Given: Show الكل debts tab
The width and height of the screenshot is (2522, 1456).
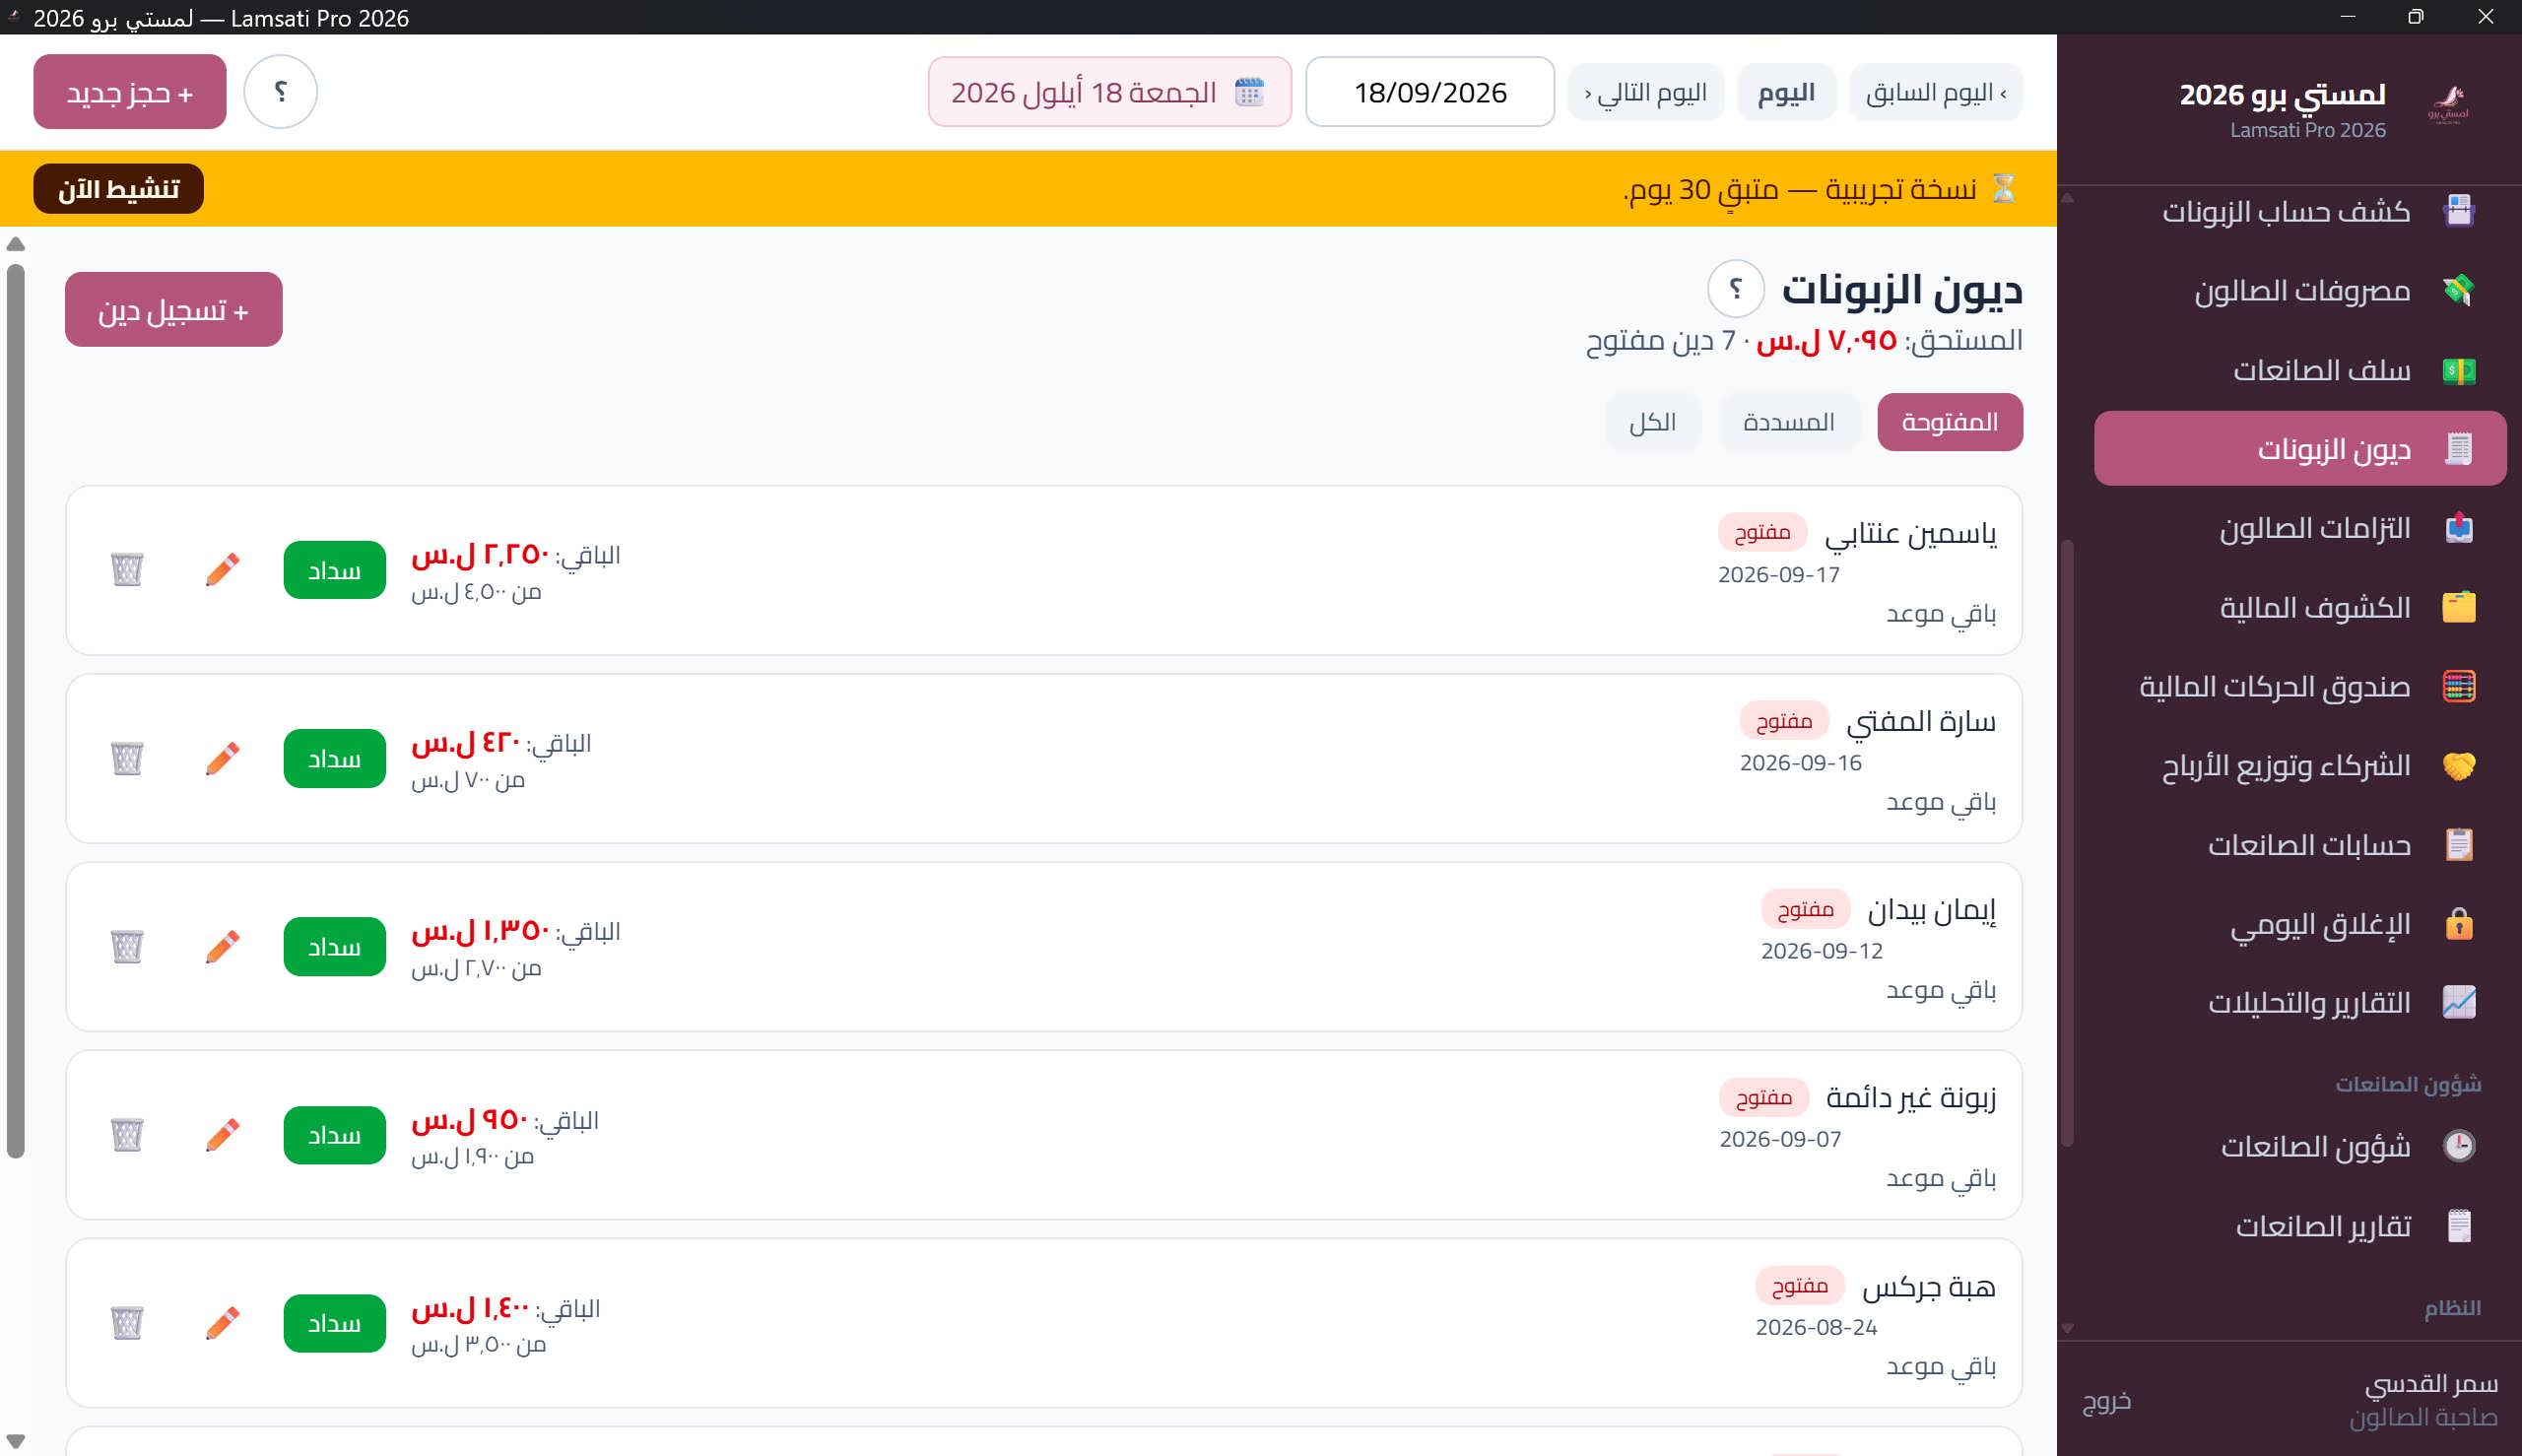Looking at the screenshot, I should click(1653, 422).
